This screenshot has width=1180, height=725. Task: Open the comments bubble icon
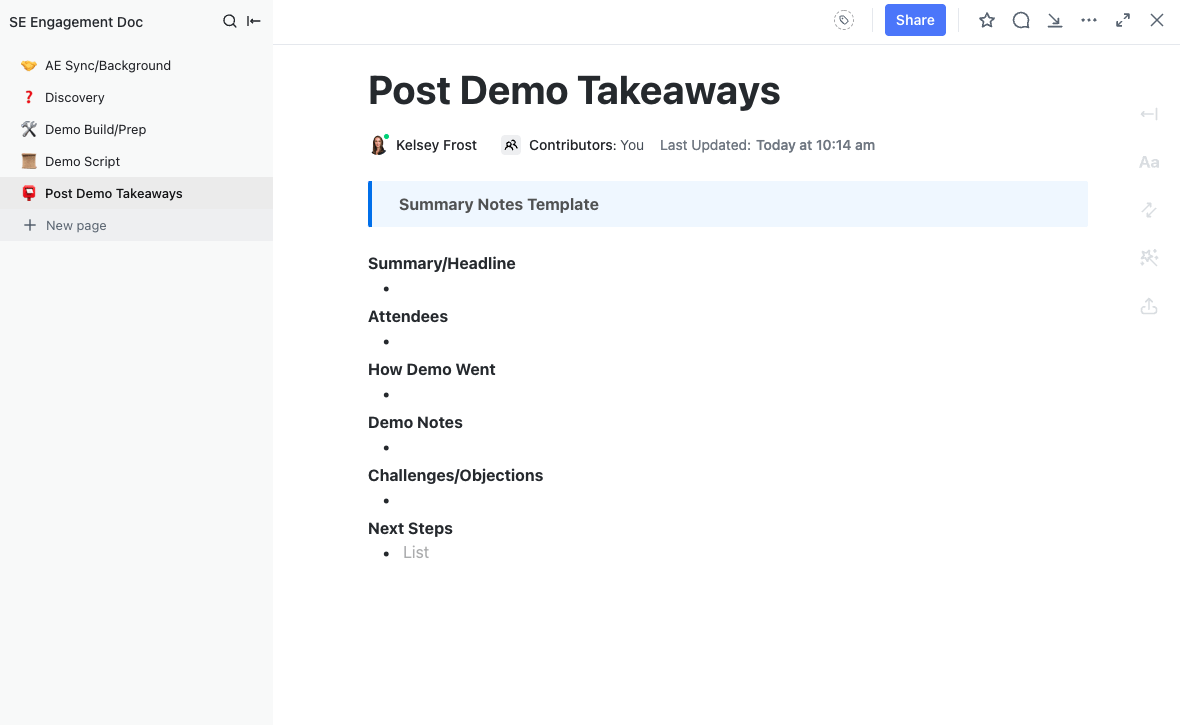pyautogui.click(x=1021, y=21)
